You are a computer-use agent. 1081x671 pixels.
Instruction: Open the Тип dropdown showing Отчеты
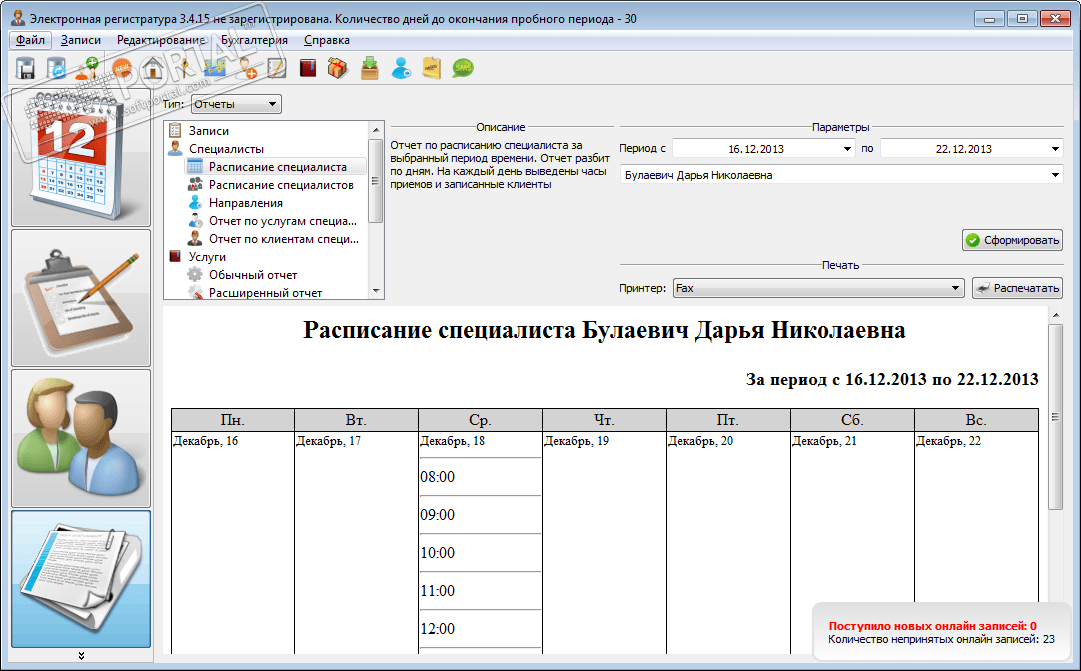point(236,104)
